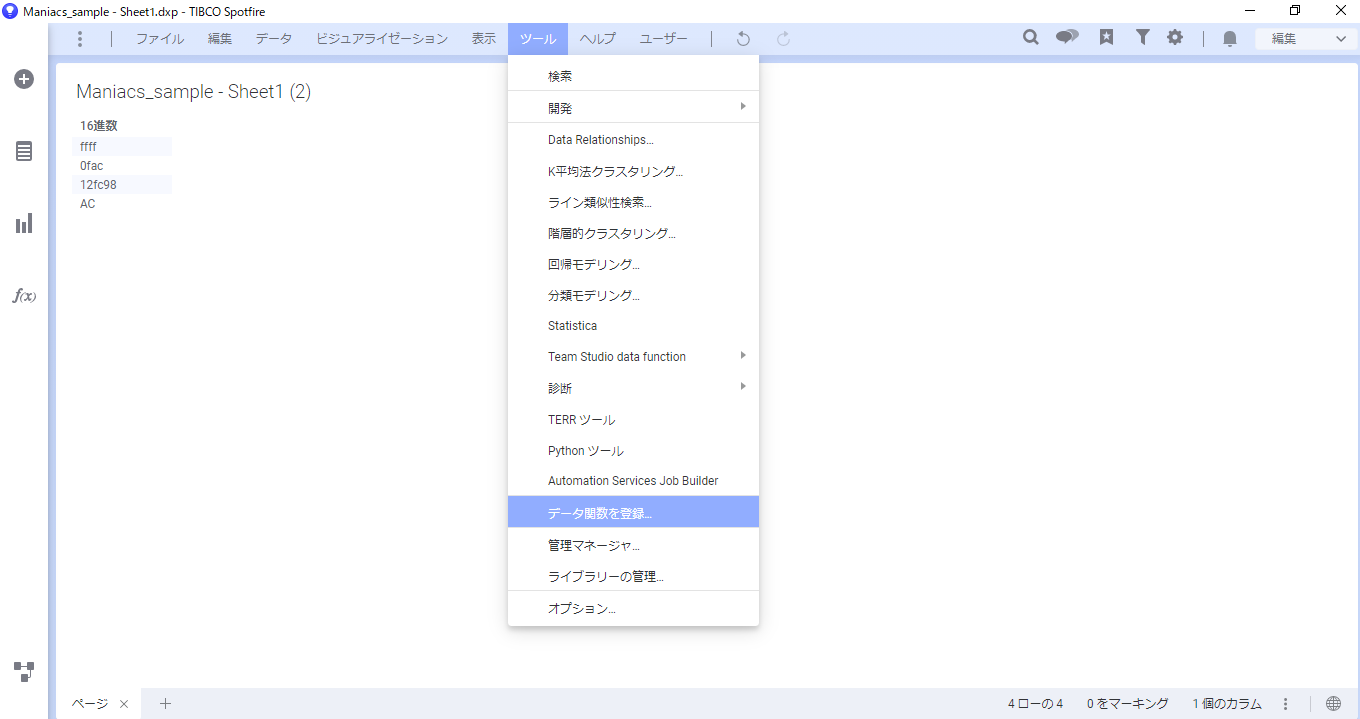Open the ユーザー menu
The image size is (1360, 719).
(664, 39)
